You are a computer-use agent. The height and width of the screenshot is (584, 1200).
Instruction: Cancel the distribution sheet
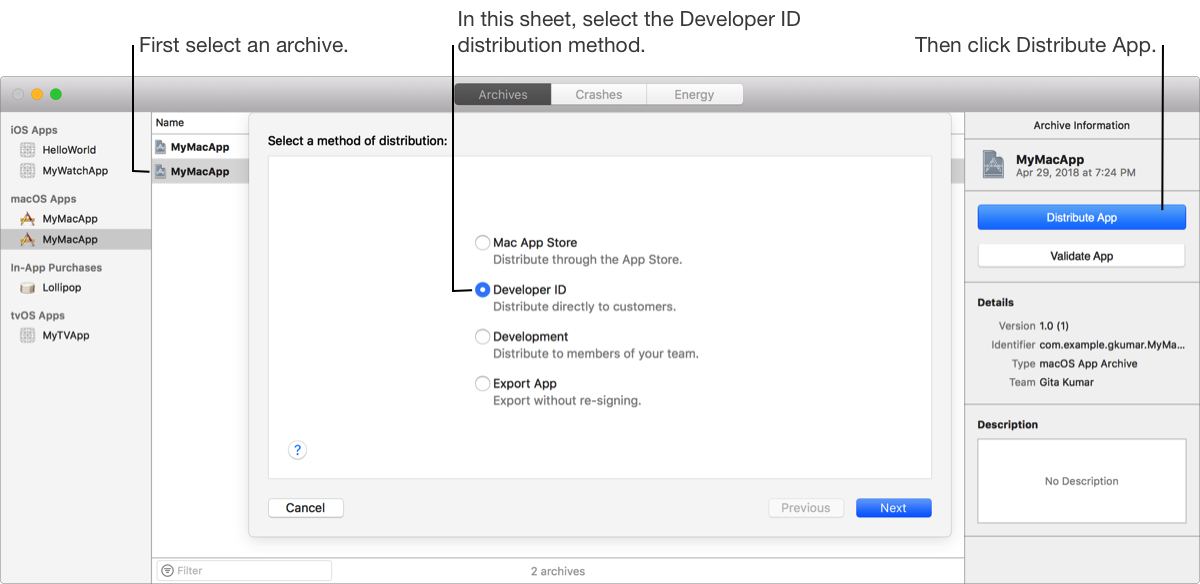306,508
